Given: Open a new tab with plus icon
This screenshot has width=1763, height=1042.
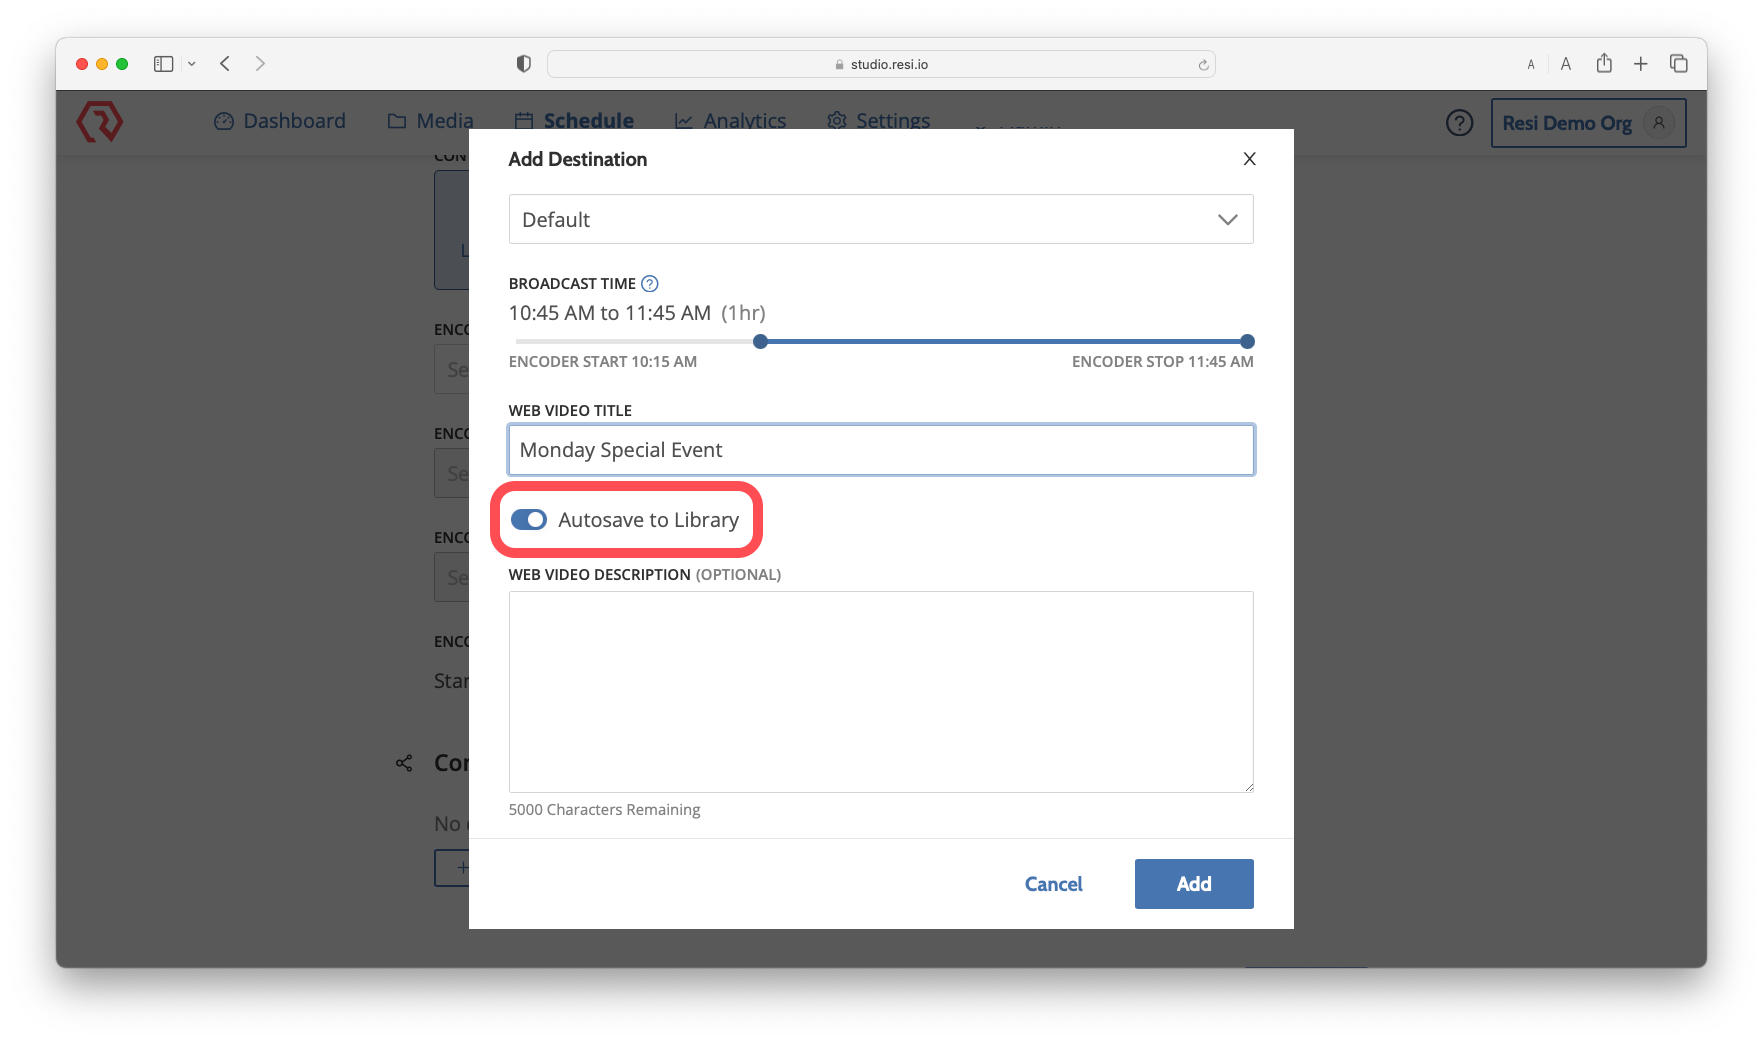Looking at the screenshot, I should 1641,64.
